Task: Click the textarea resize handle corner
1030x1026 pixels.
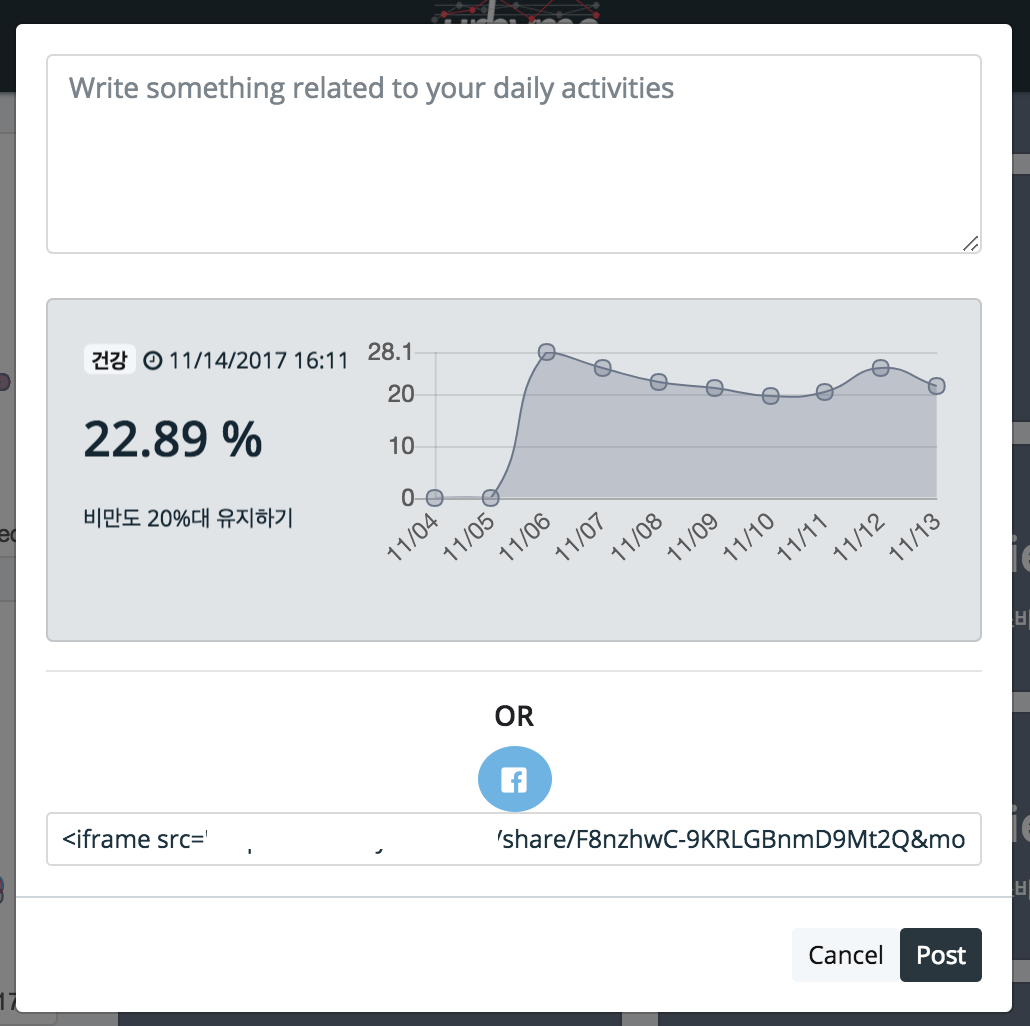Action: (x=971, y=244)
